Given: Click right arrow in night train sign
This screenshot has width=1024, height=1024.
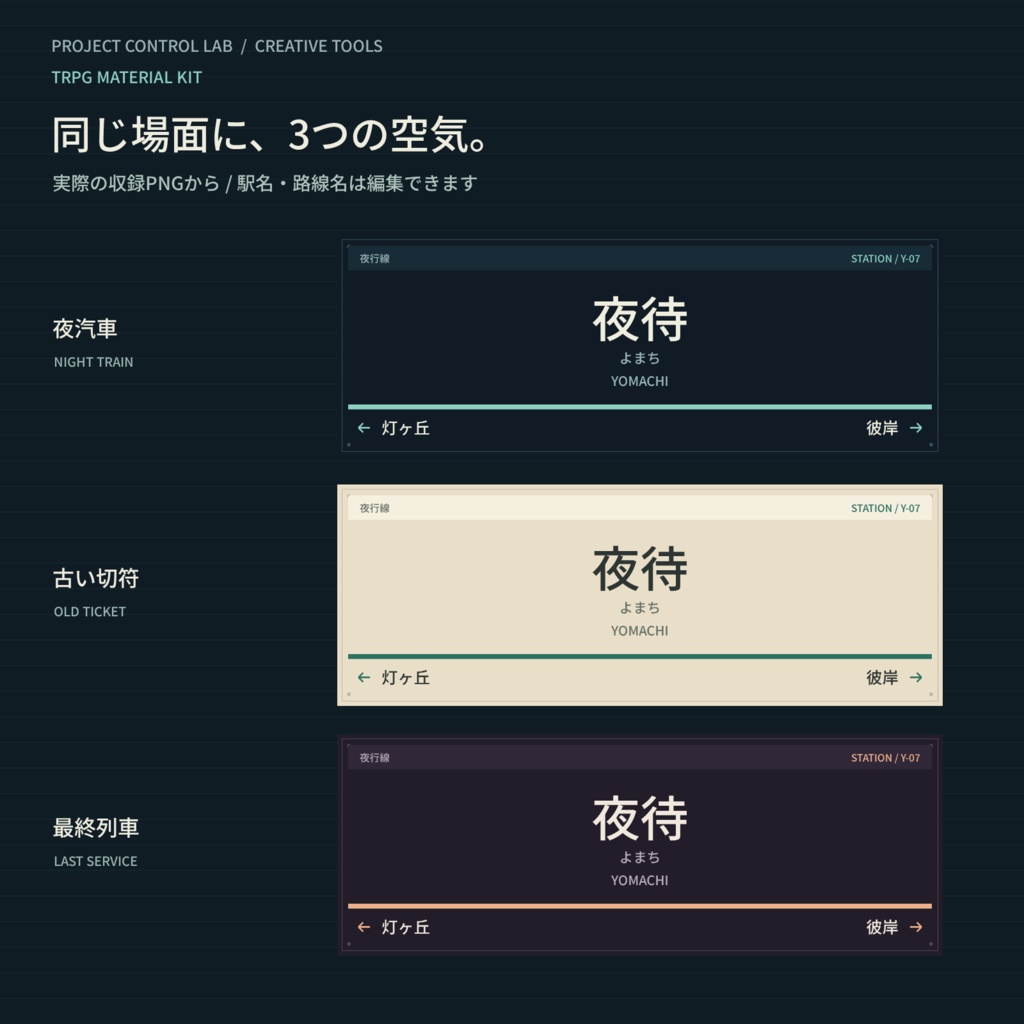Looking at the screenshot, I should pyautogui.click(x=916, y=428).
